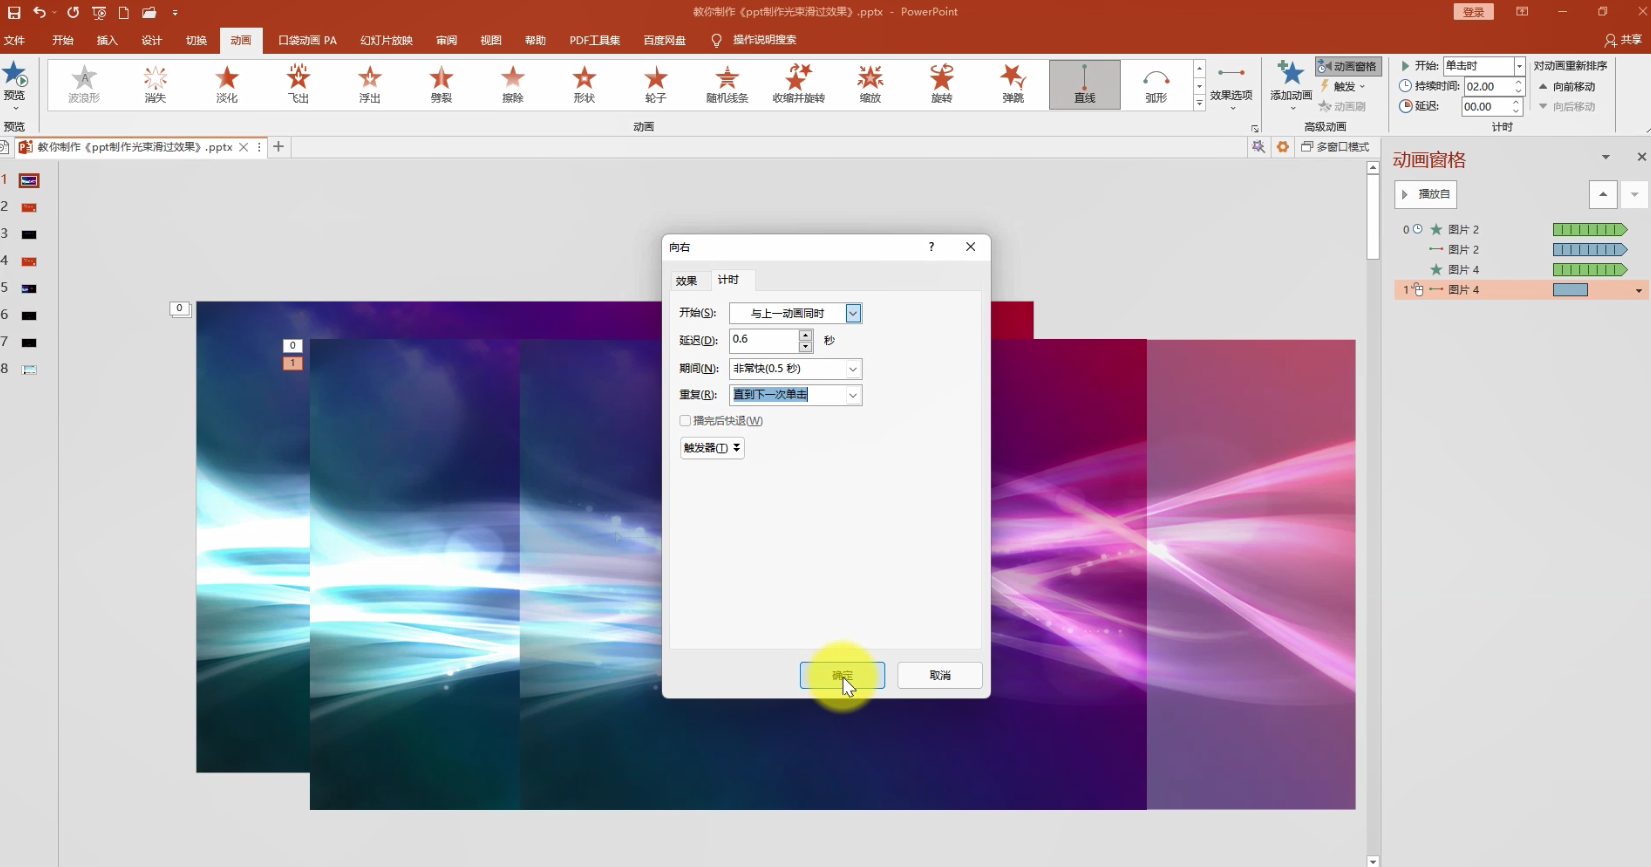The width and height of the screenshot is (1651, 867).
Task: Redo the last action
Action: tap(73, 13)
